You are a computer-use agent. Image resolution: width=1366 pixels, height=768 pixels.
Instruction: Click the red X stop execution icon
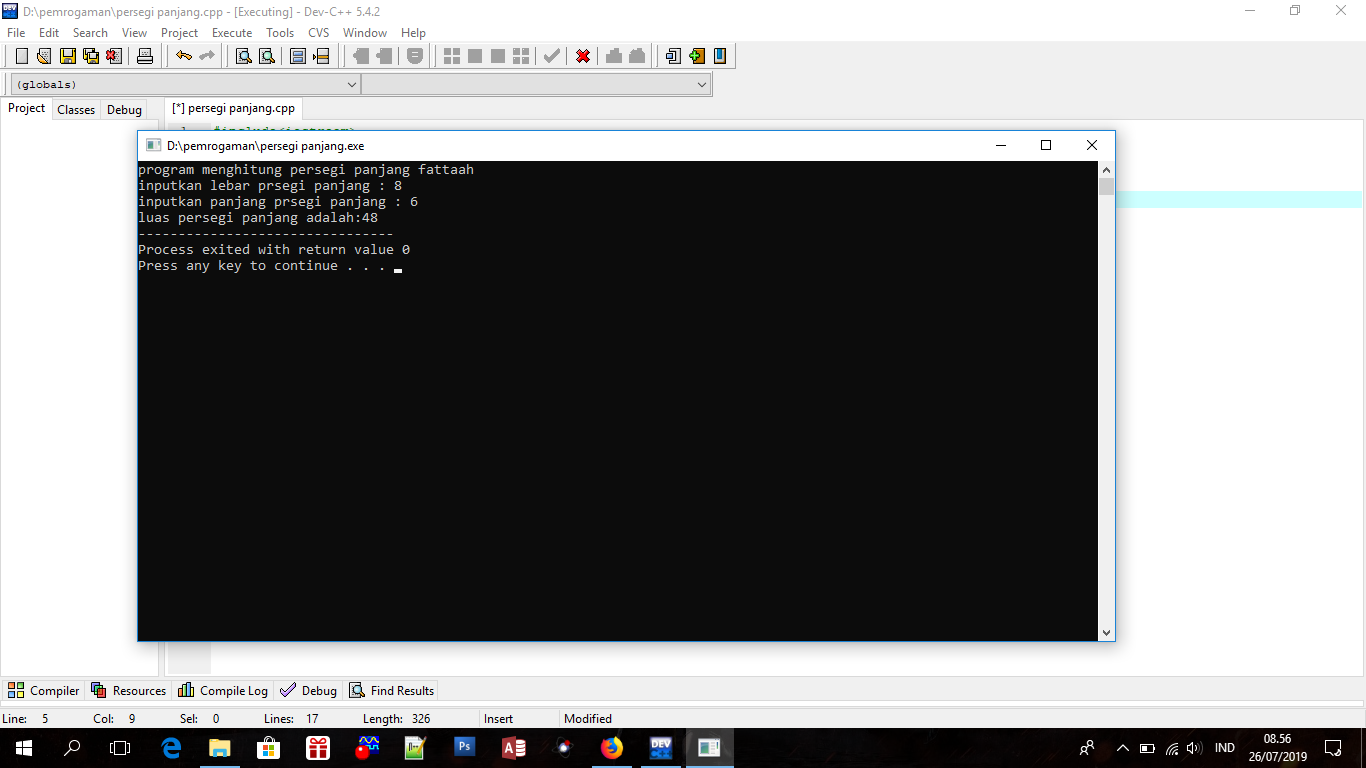[583, 56]
